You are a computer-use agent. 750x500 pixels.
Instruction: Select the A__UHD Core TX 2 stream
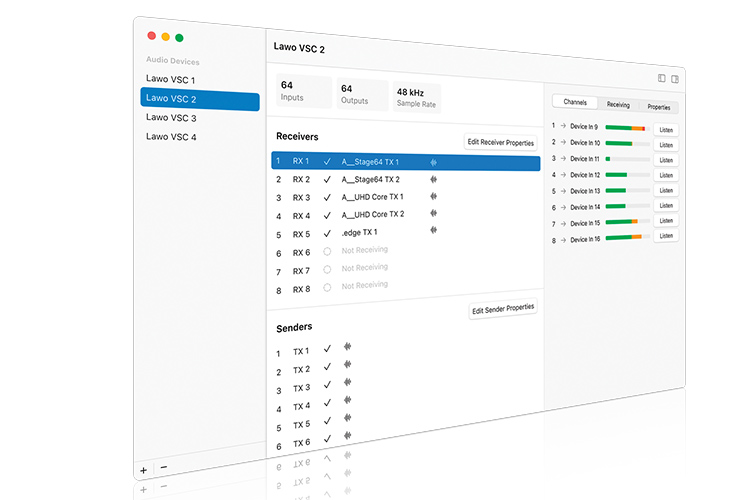pos(373,214)
